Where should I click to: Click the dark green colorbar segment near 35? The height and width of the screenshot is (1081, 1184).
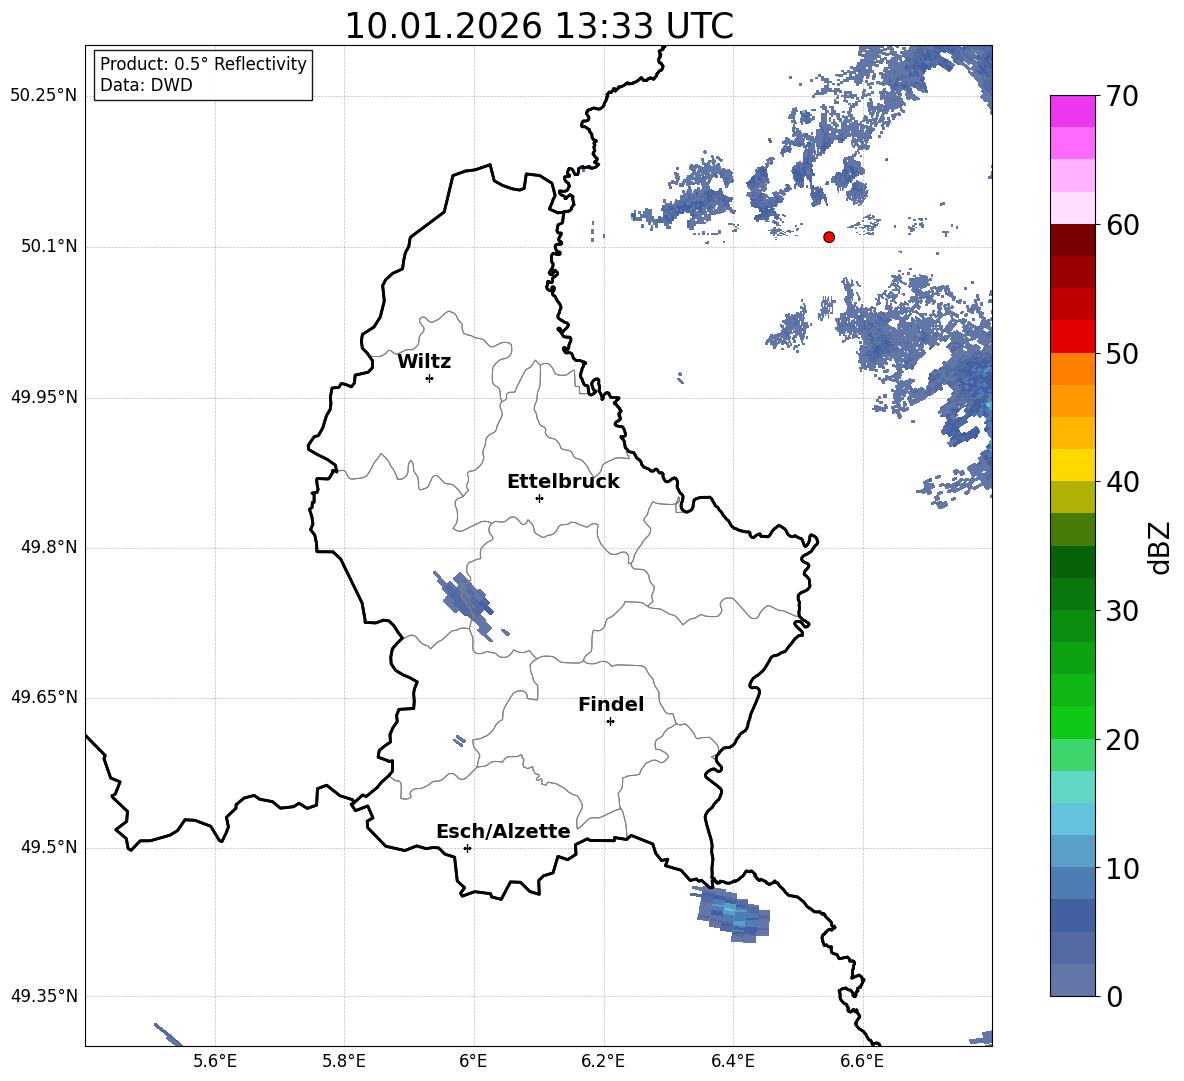point(1072,562)
